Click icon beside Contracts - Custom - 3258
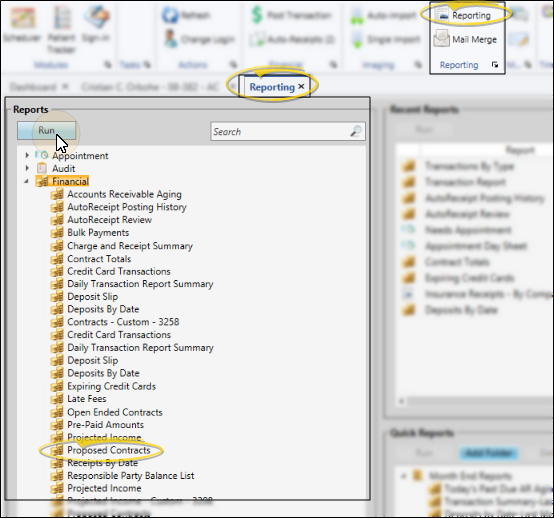Viewport: 554px width, 519px height. [57, 322]
